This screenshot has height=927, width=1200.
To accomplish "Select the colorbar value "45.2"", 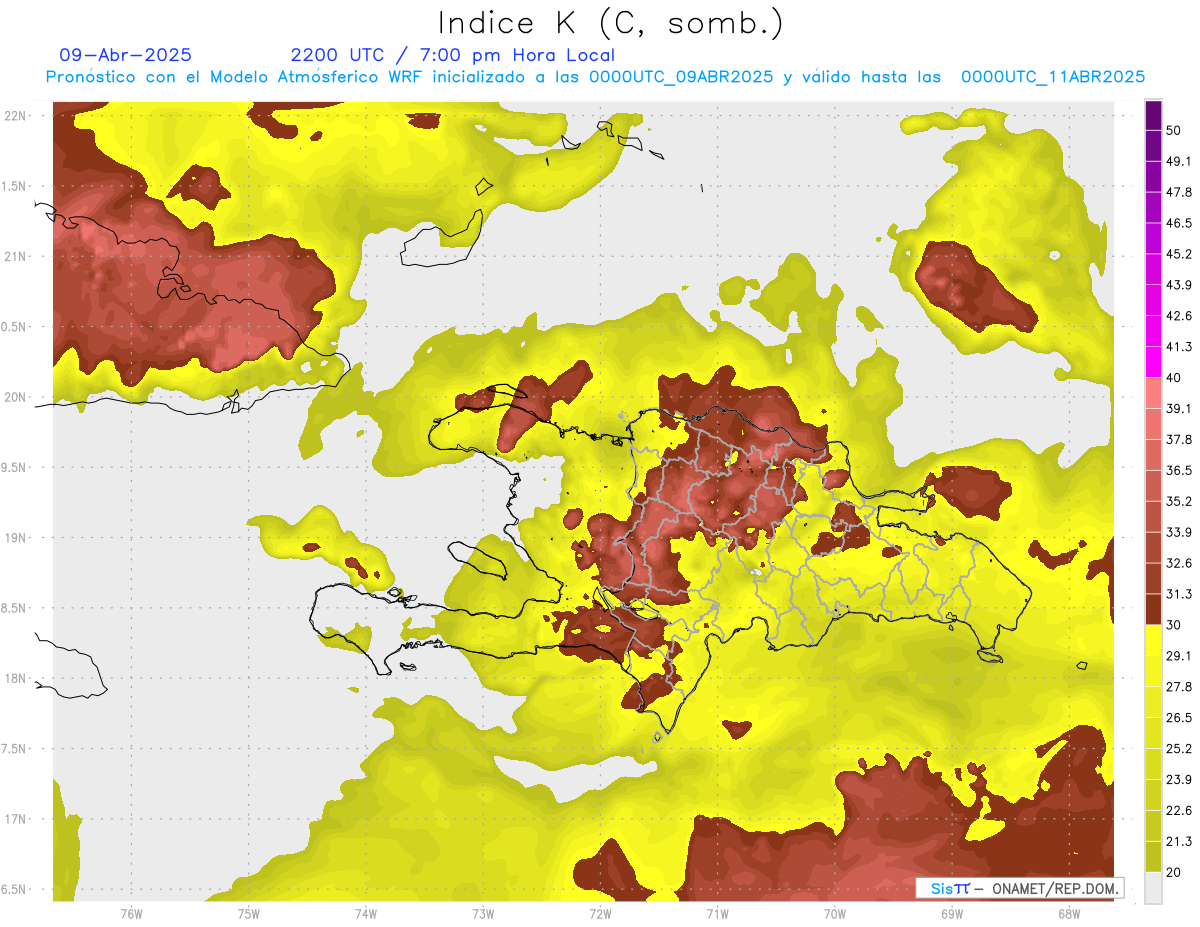I will click(1179, 254).
